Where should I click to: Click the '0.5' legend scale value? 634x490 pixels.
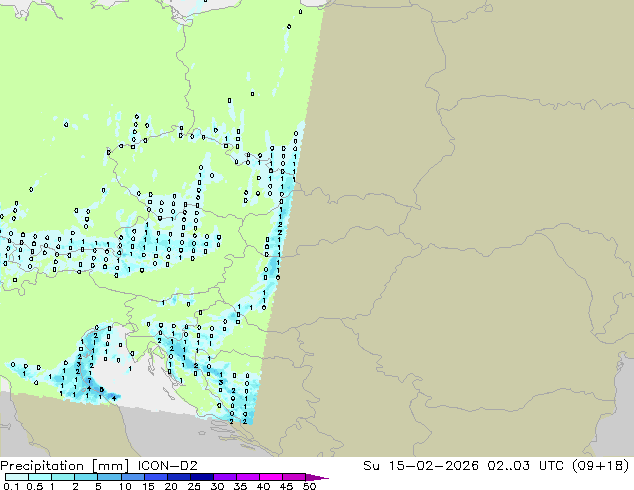click(x=35, y=486)
